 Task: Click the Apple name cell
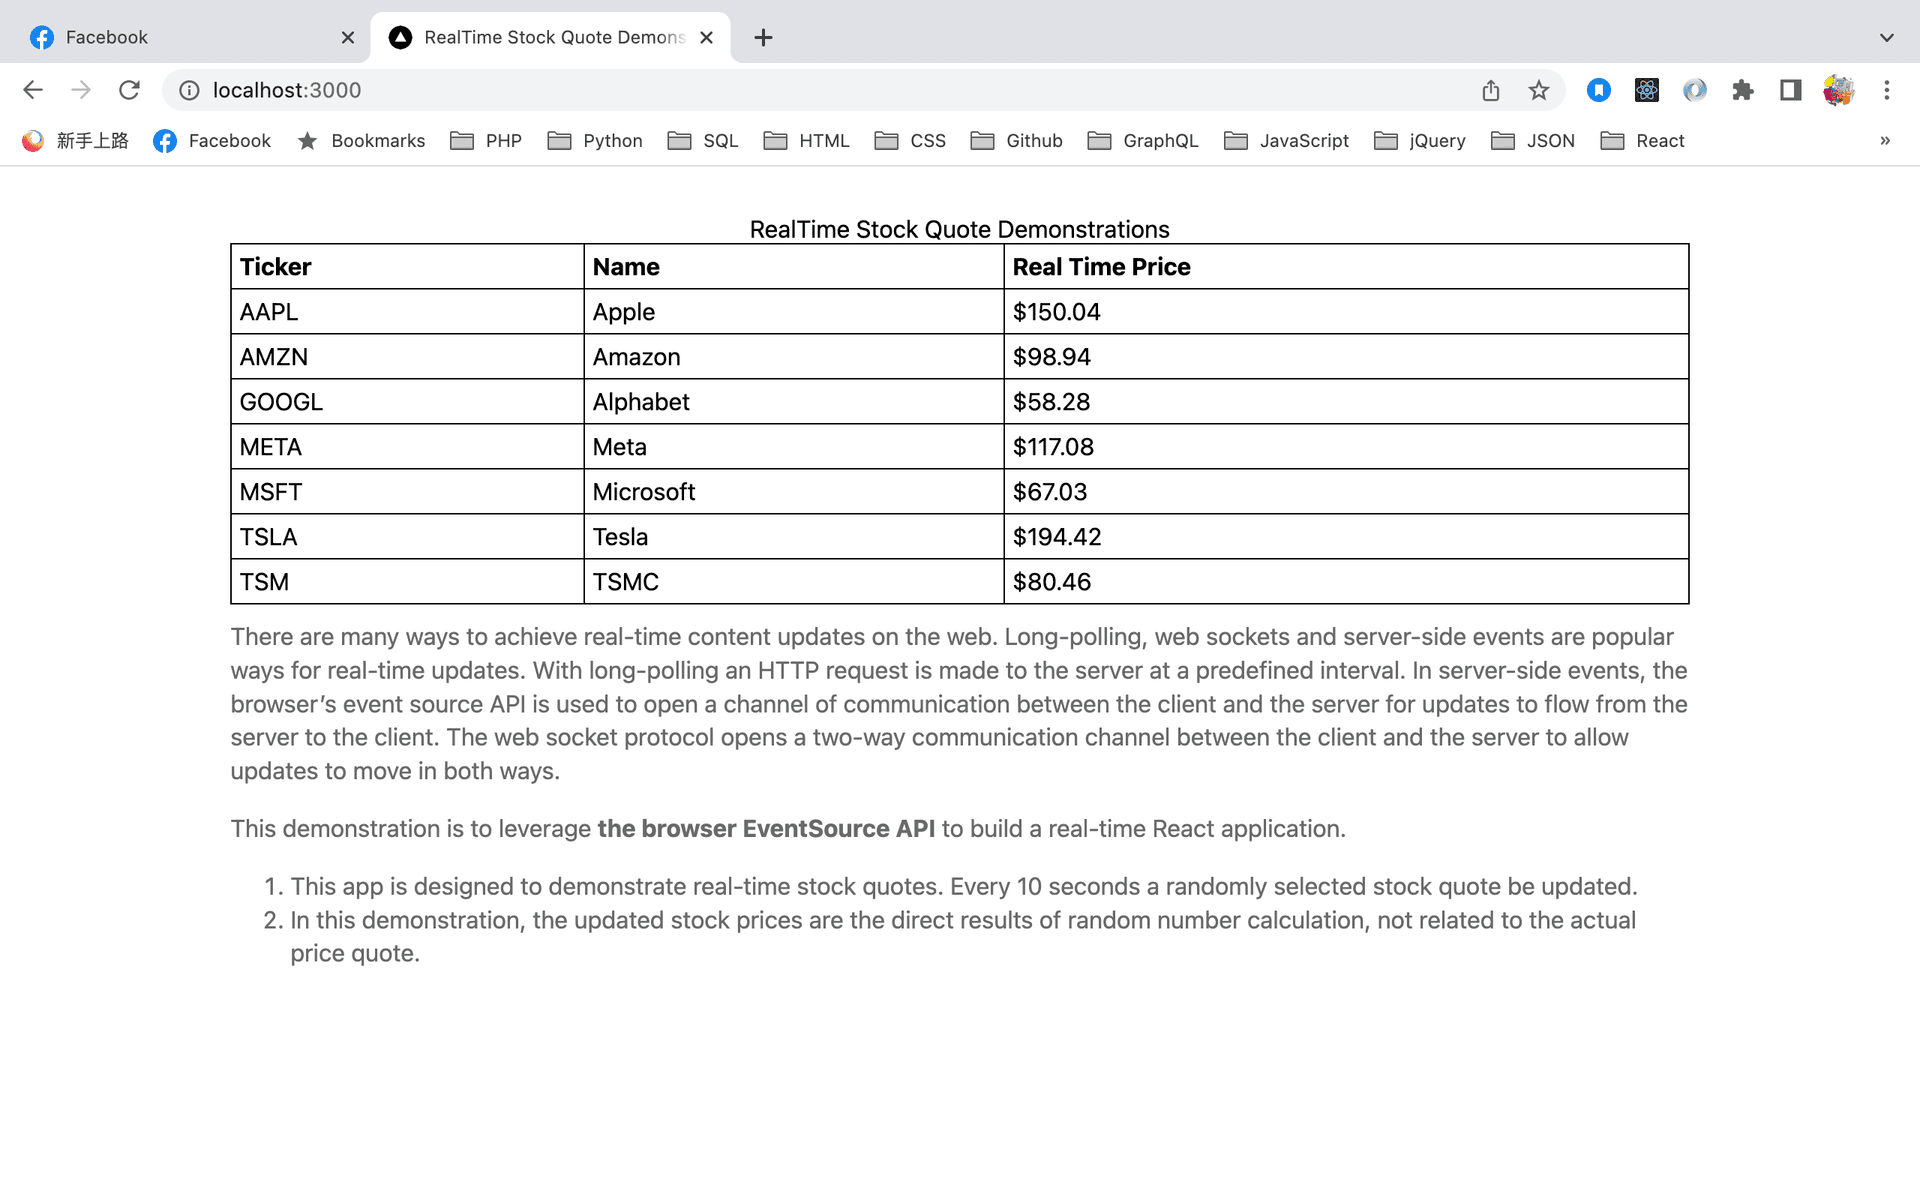point(794,312)
